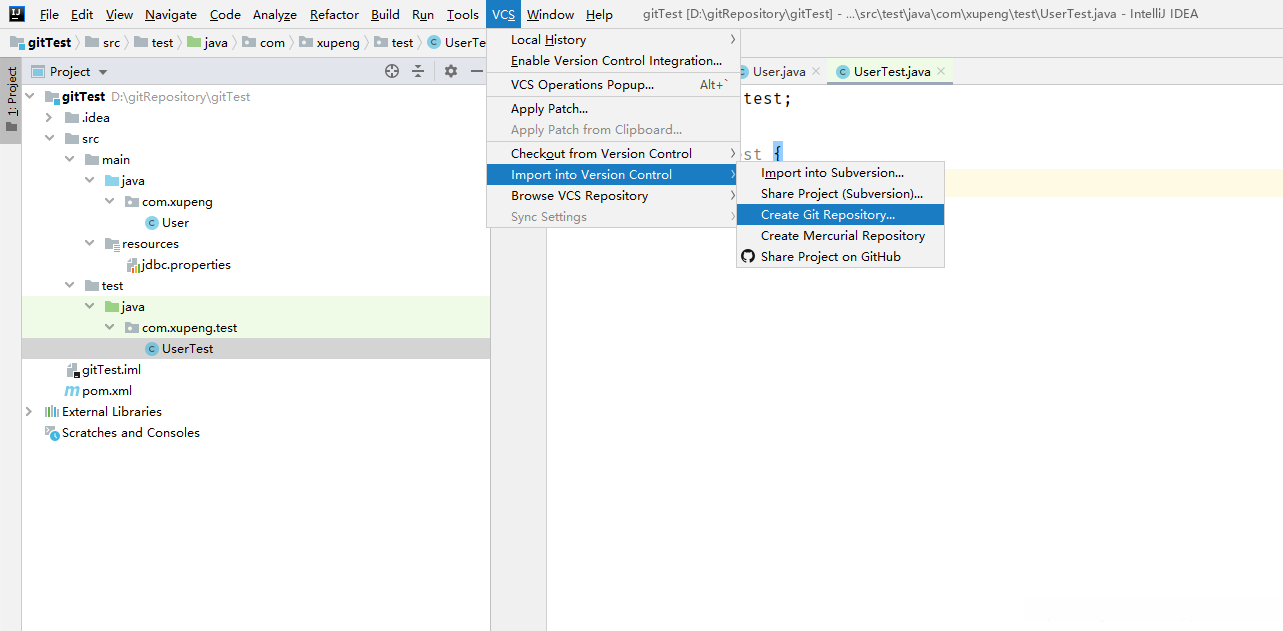The width and height of the screenshot is (1283, 631).
Task: Hide the Project panel with minus icon
Action: (x=477, y=71)
